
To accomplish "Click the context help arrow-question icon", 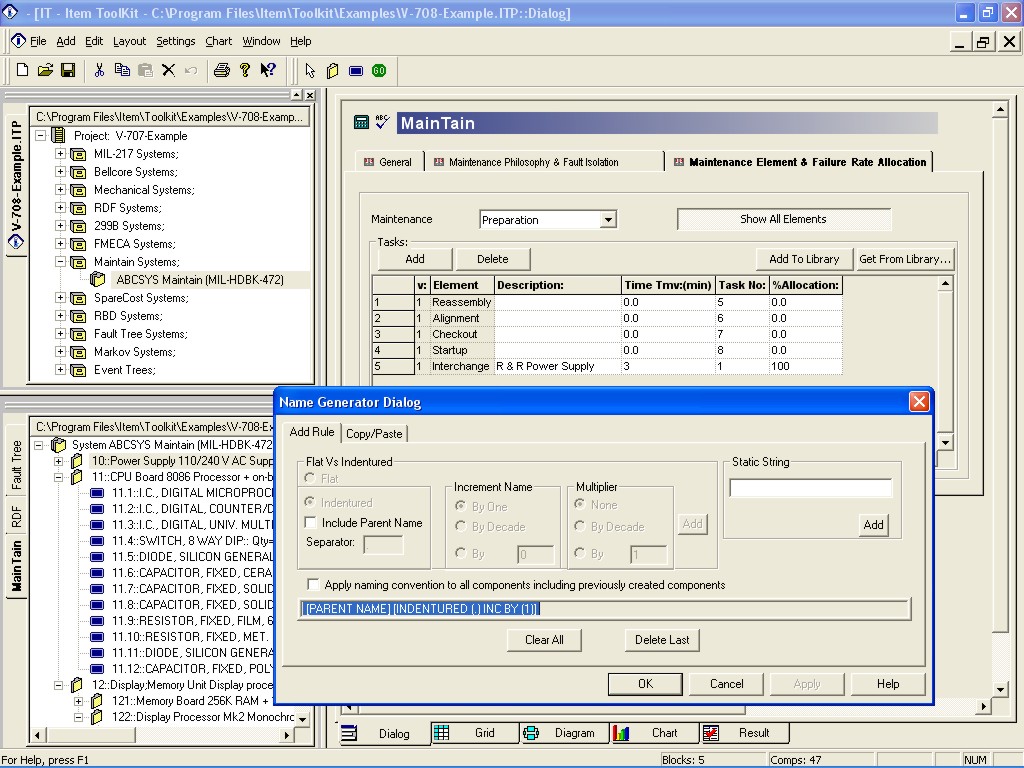I will pyautogui.click(x=268, y=70).
